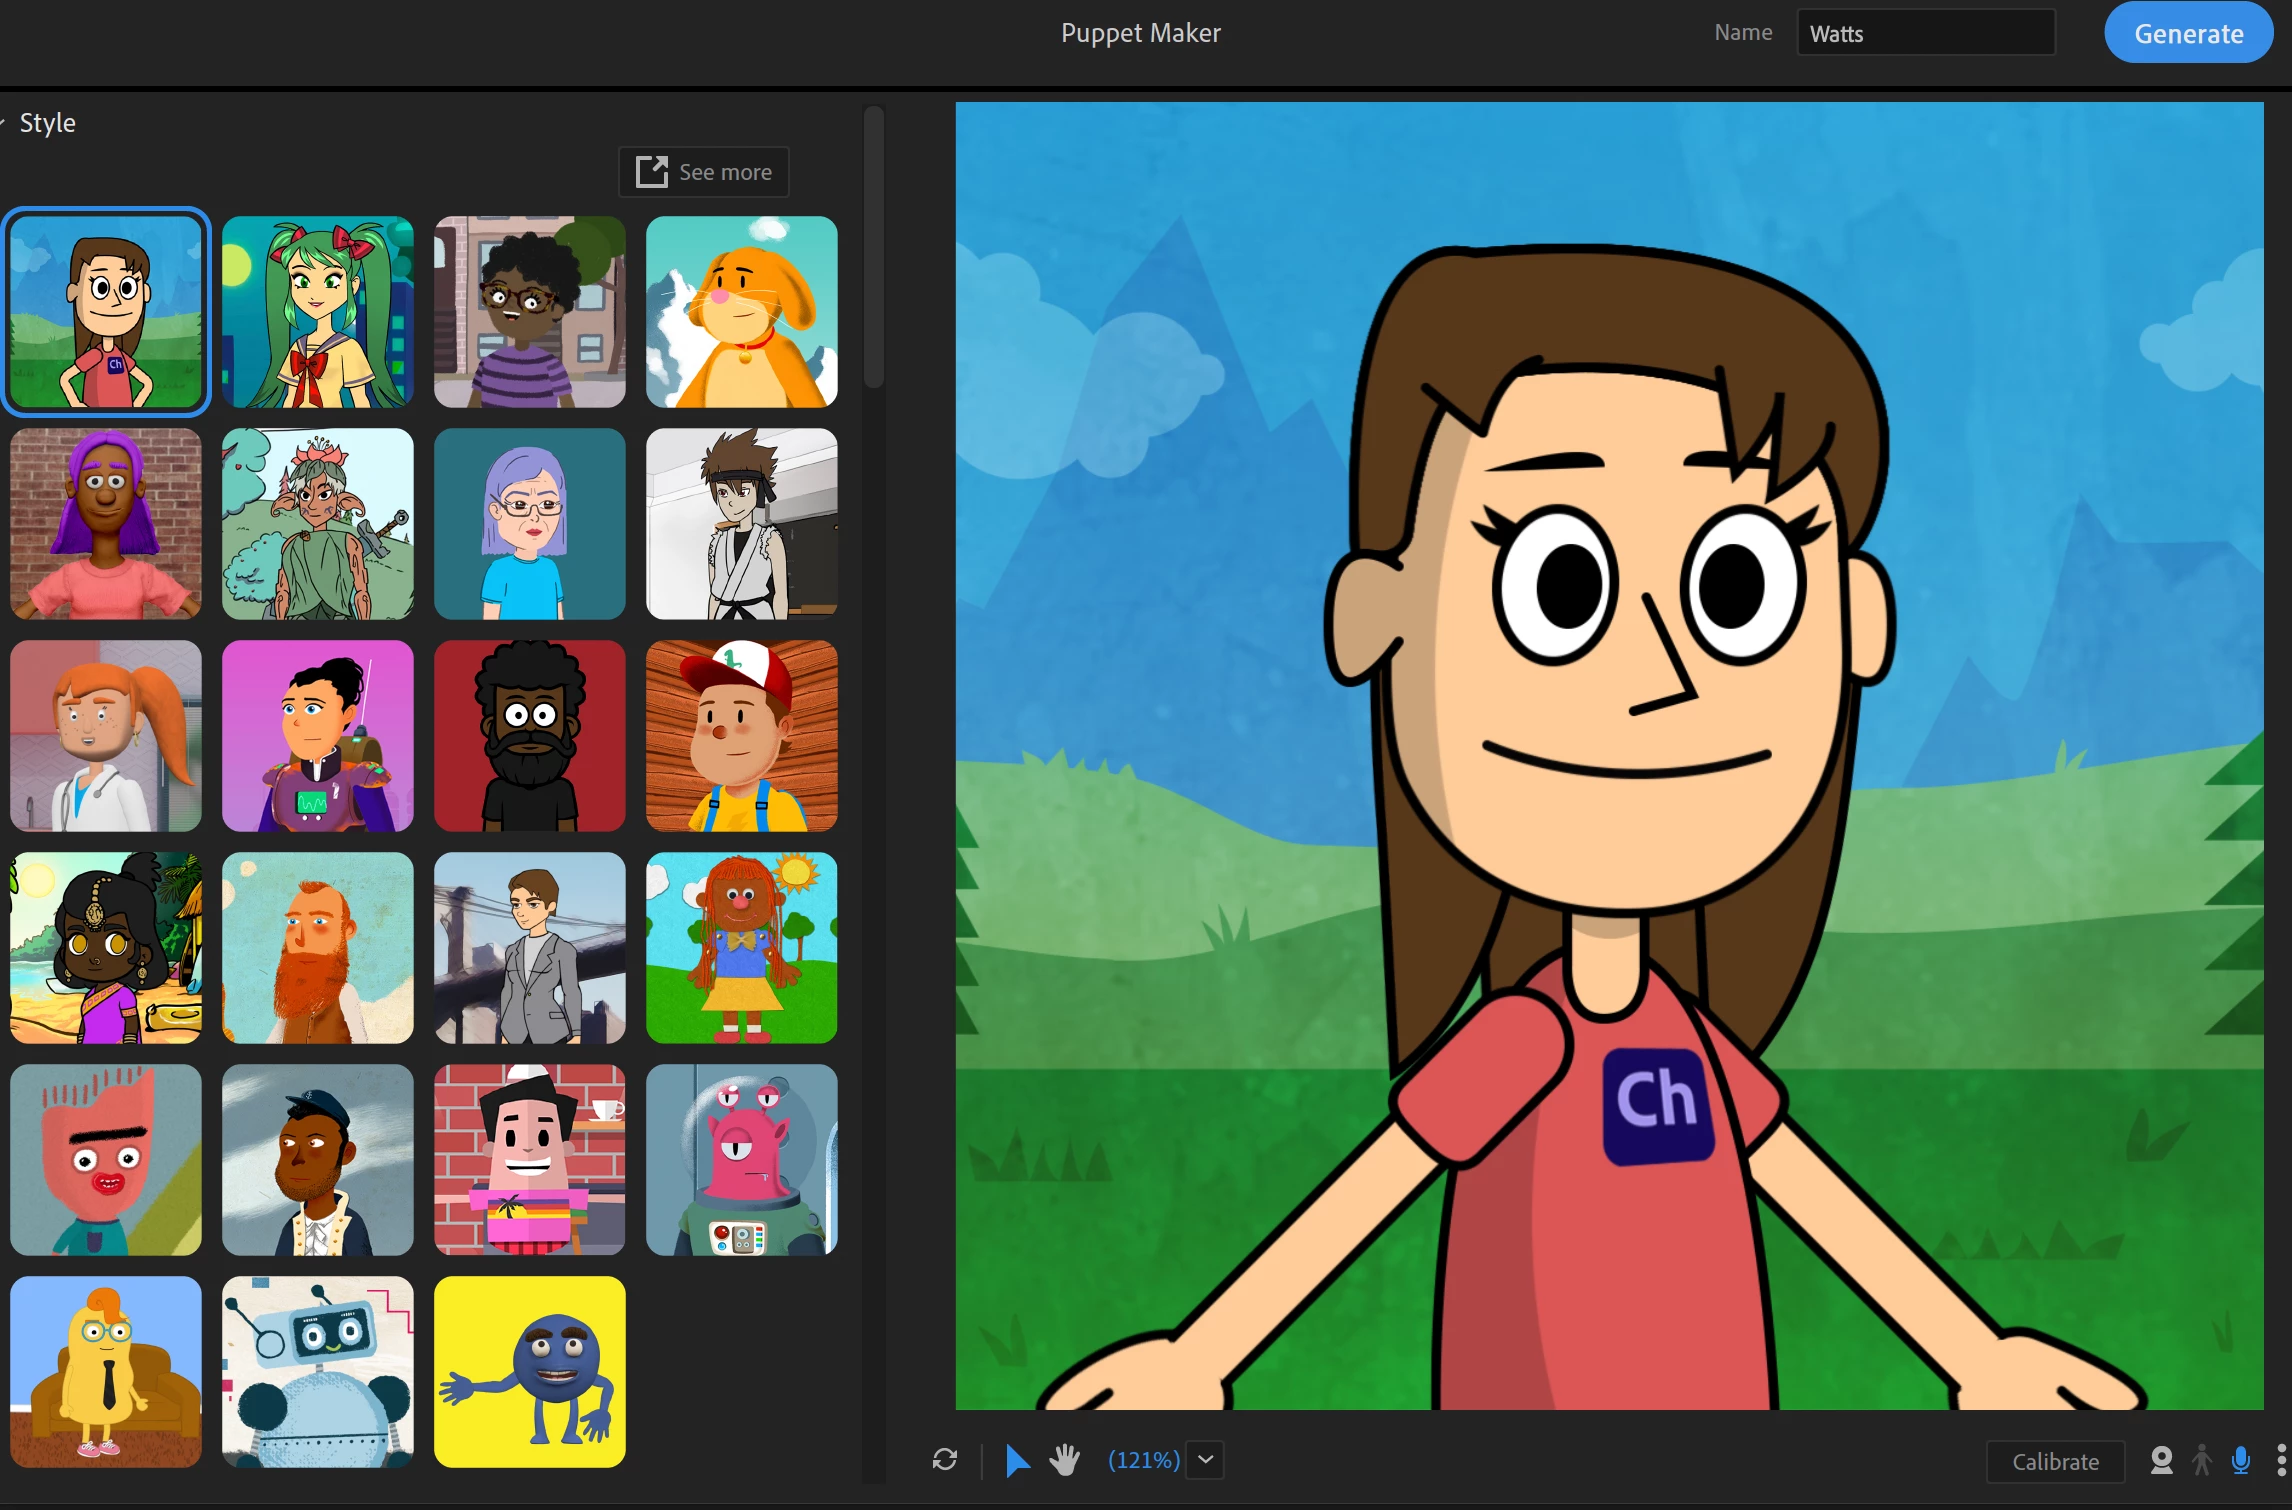Select the Hand pan tool
This screenshot has width=2292, height=1510.
(1065, 1460)
